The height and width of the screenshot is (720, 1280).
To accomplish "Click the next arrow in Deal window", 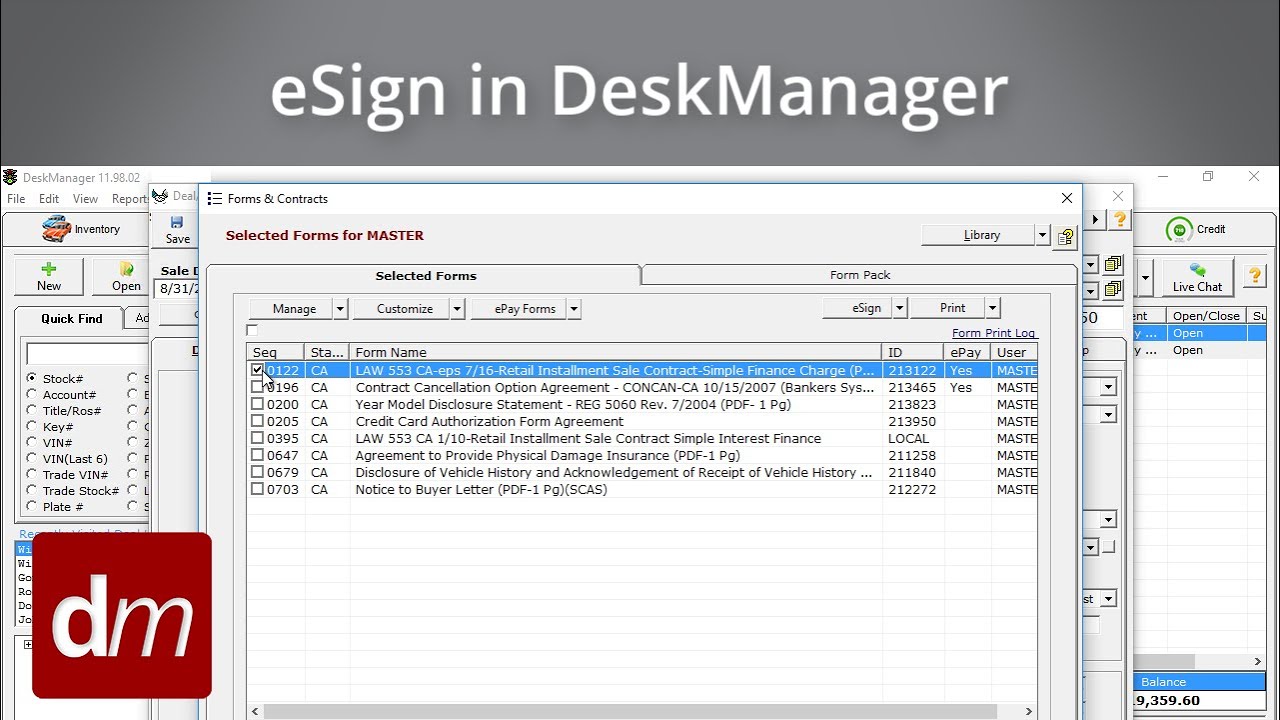I will (1095, 219).
